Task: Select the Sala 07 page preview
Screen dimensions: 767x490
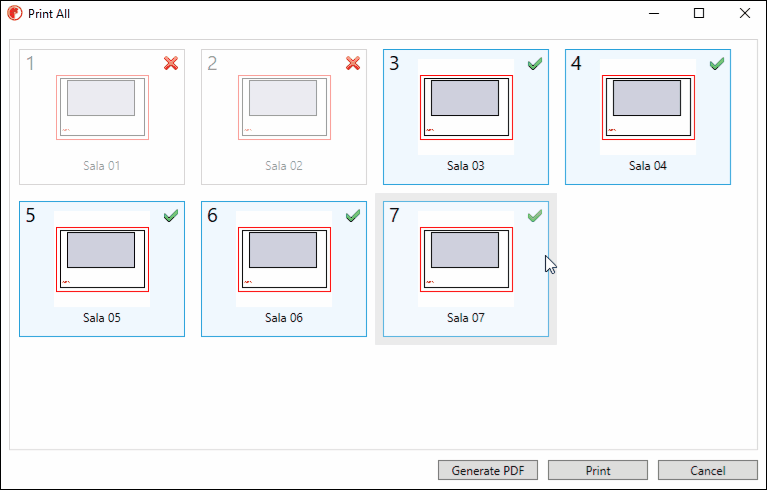Action: click(466, 260)
